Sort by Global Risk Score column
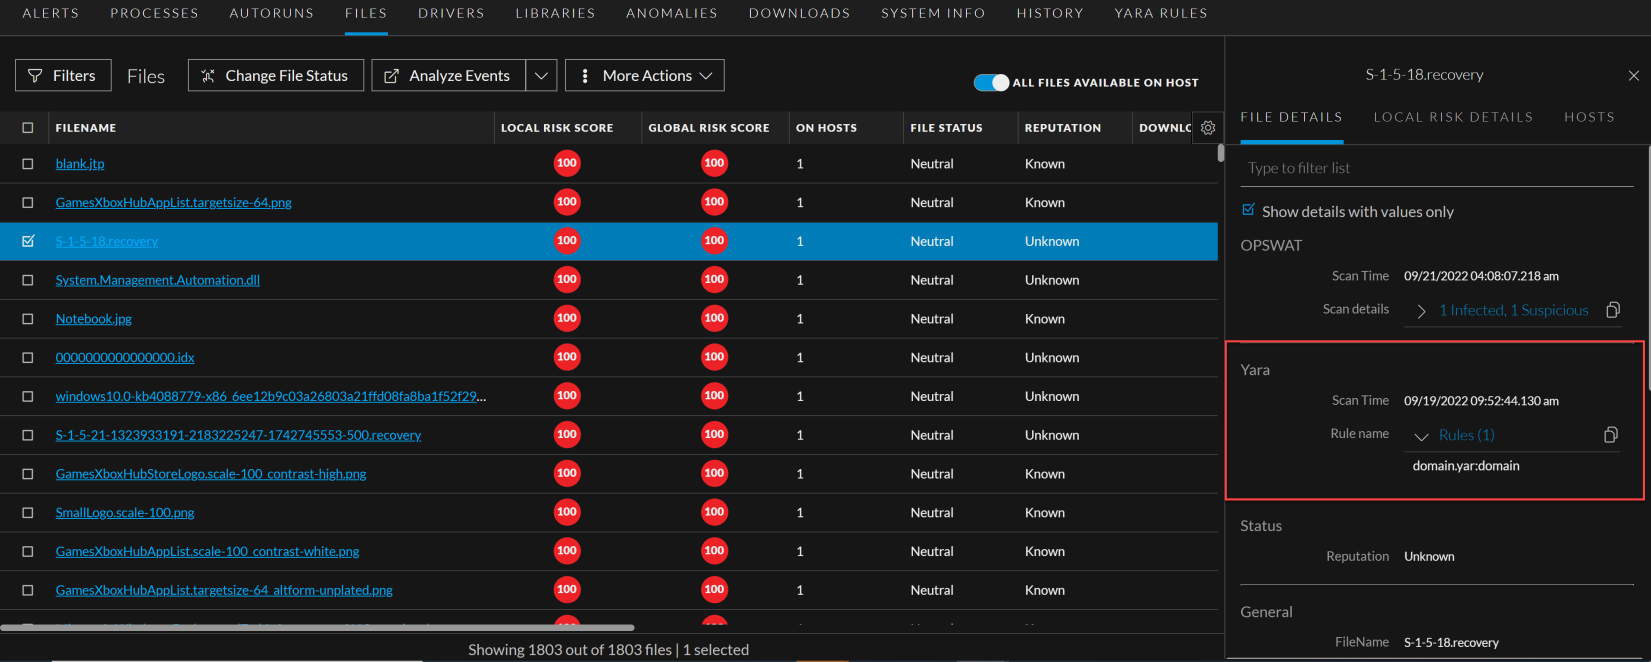The image size is (1651, 662). tap(709, 128)
